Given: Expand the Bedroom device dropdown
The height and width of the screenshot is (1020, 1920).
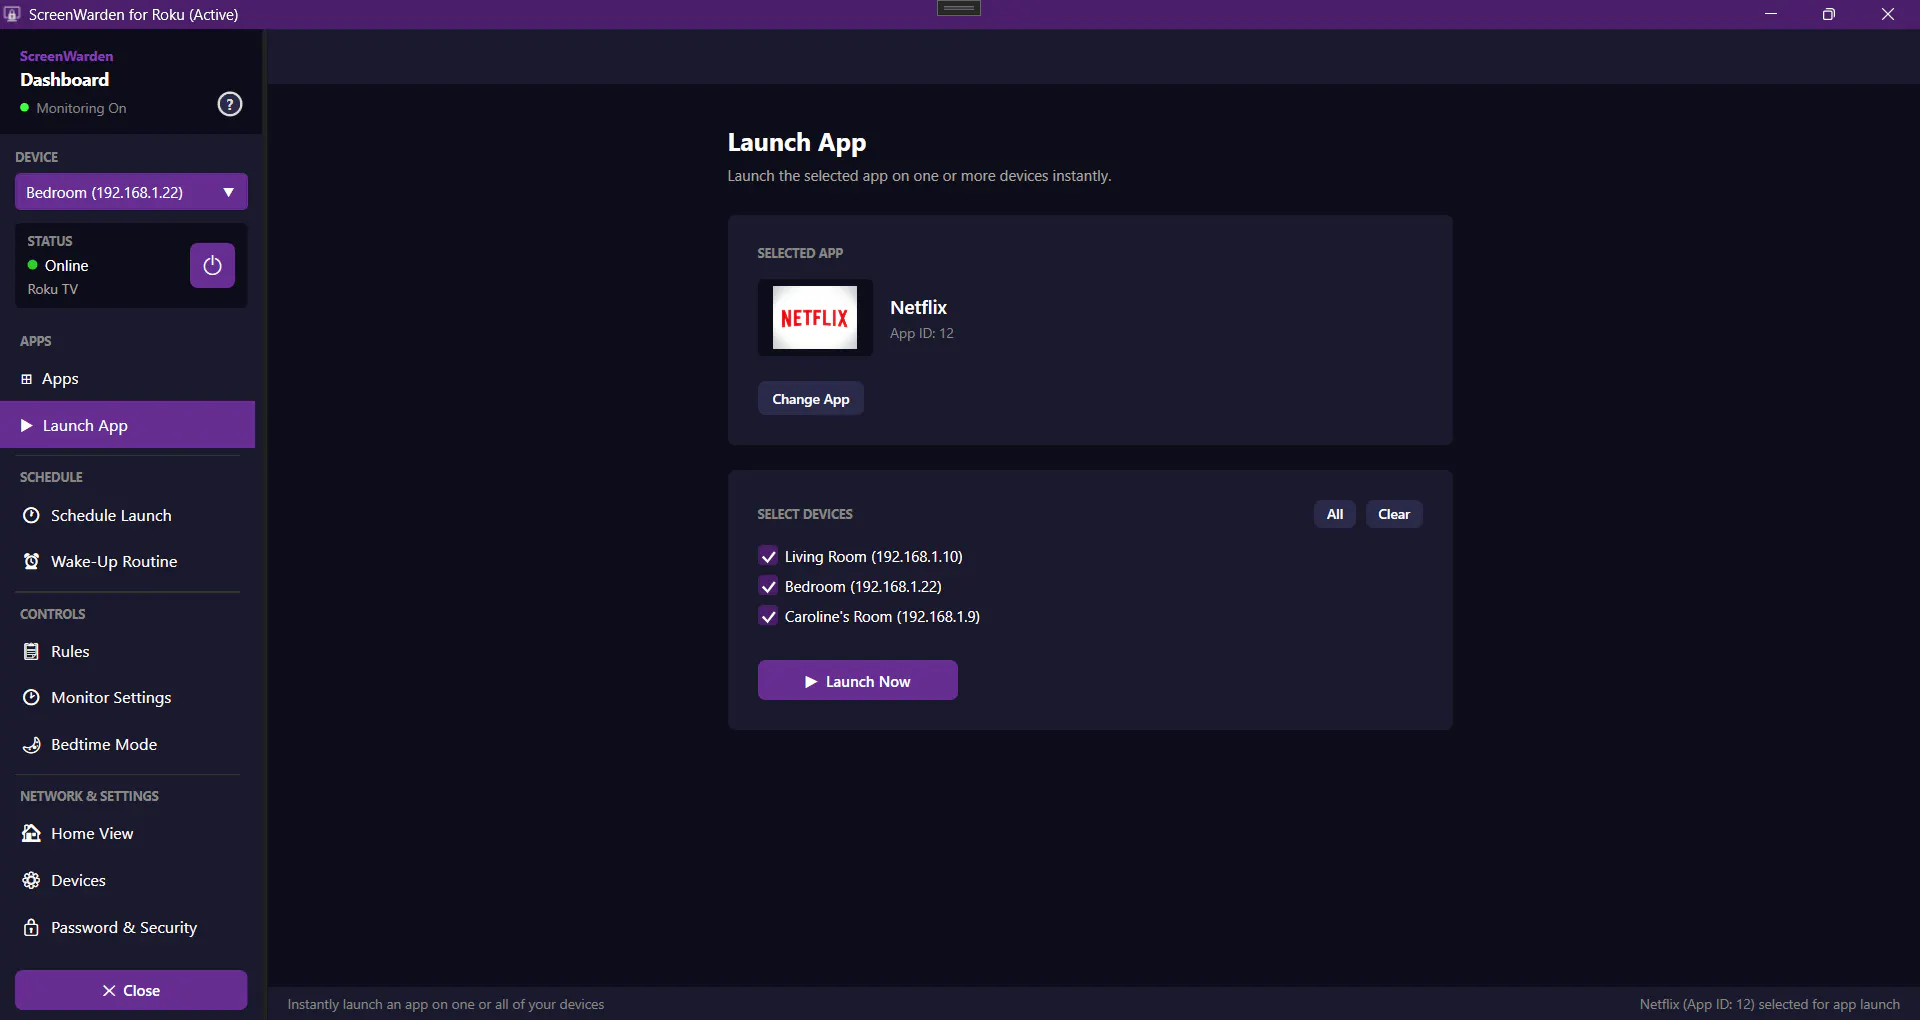Looking at the screenshot, I should click(x=131, y=192).
